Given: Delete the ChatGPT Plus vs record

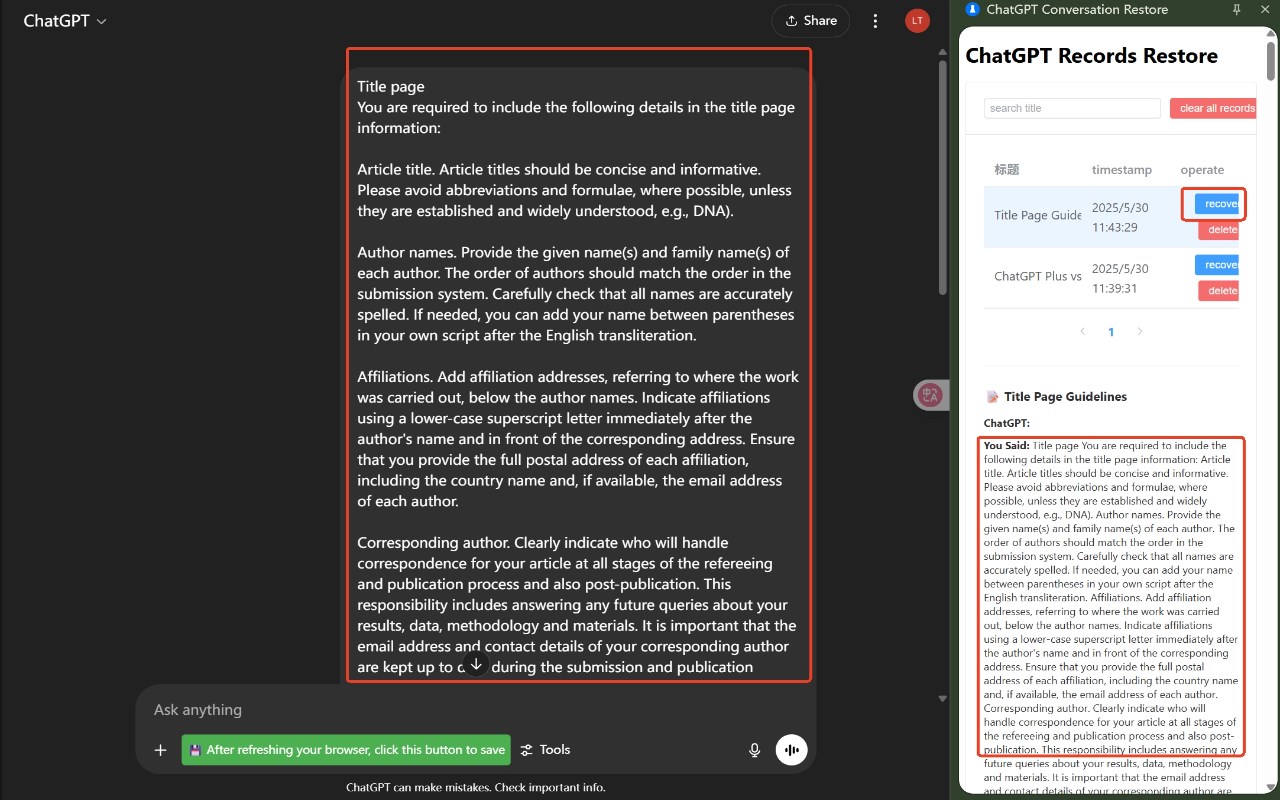Looking at the screenshot, I should 1219,291.
